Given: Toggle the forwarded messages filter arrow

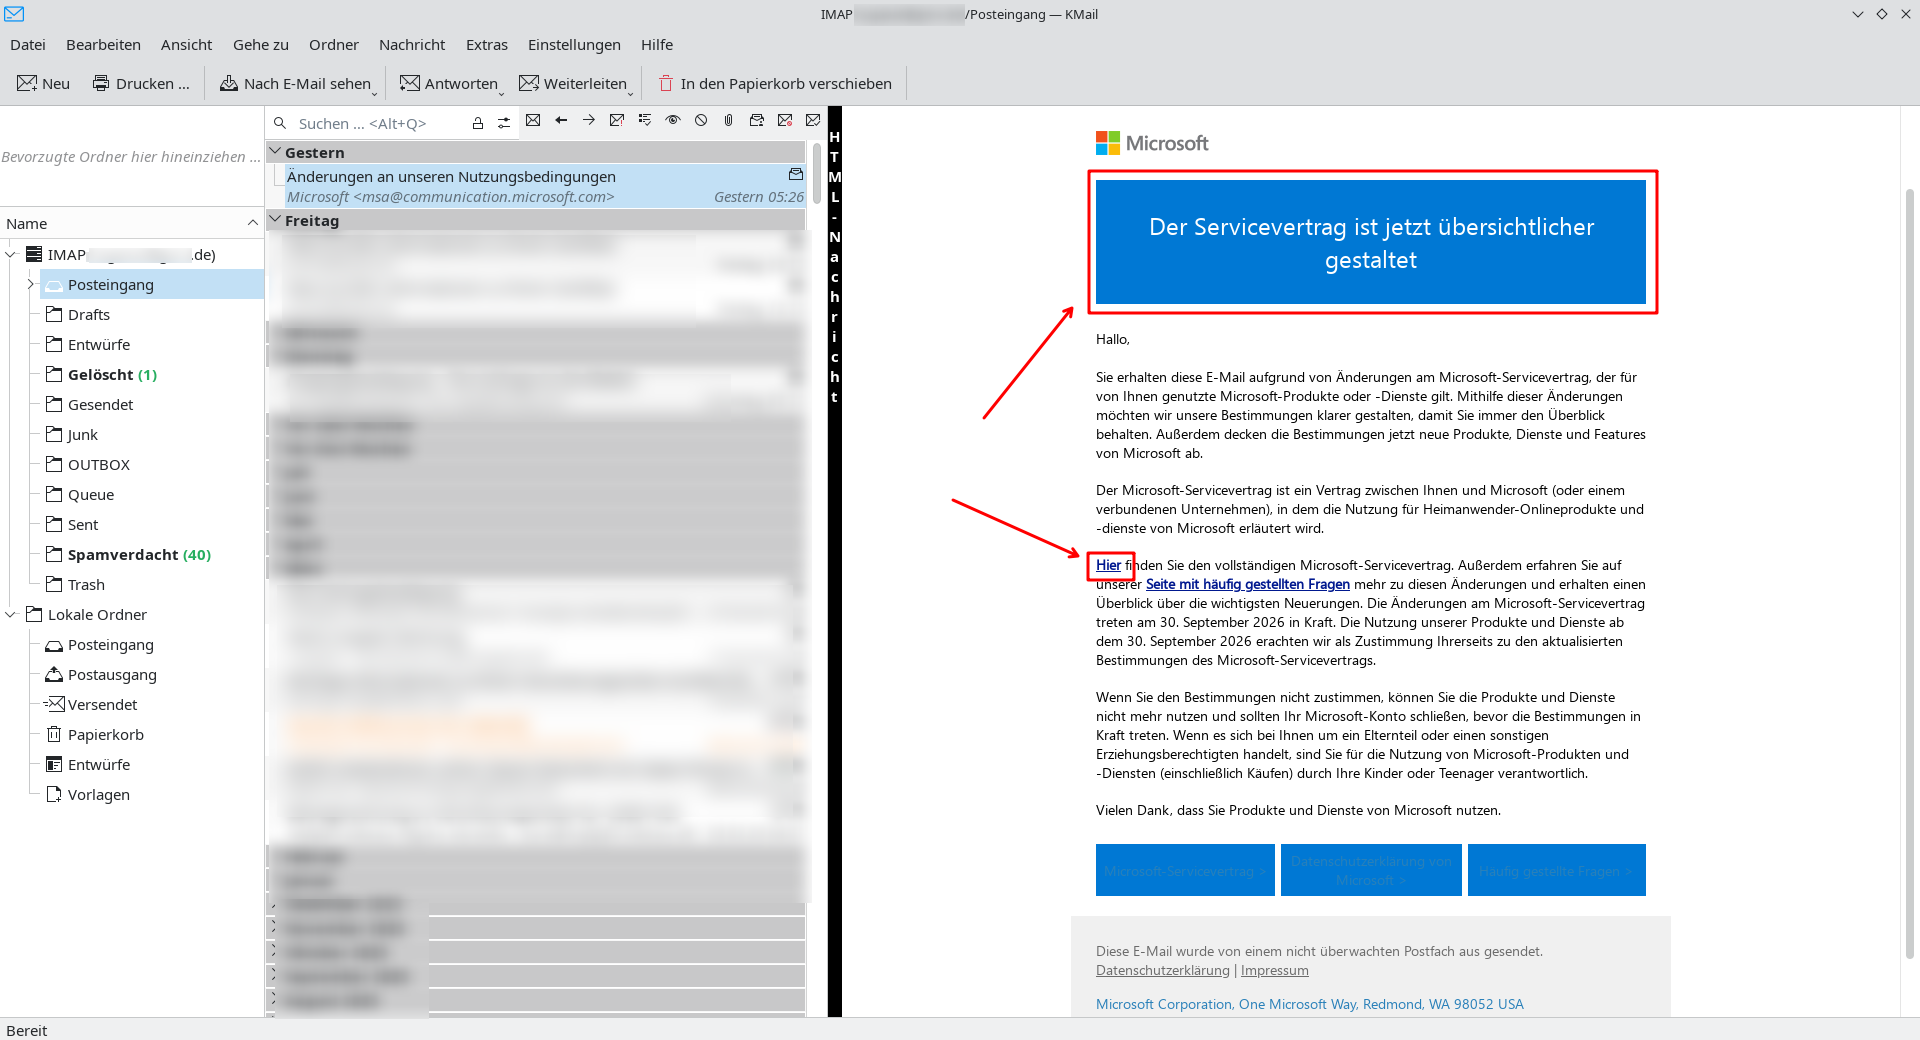Looking at the screenshot, I should click(589, 120).
